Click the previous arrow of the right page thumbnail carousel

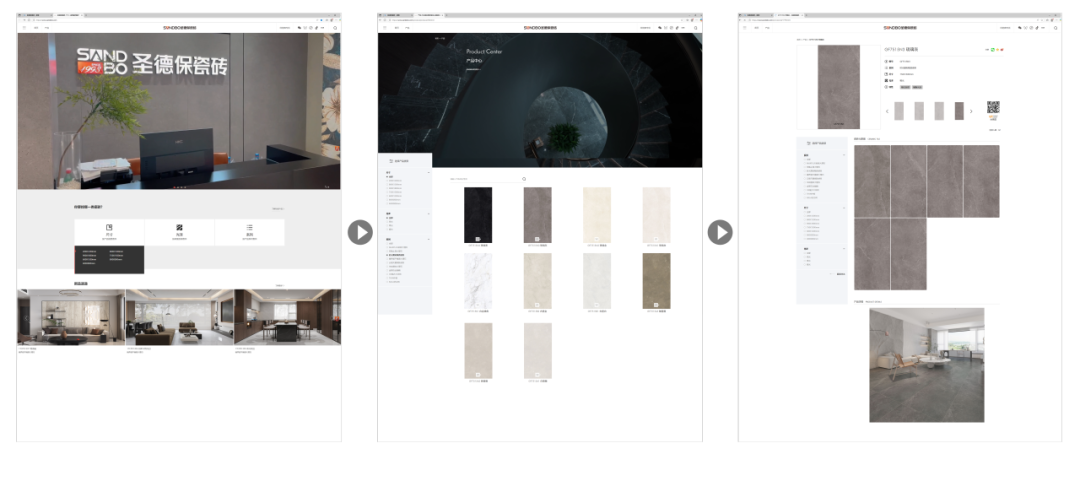point(887,111)
